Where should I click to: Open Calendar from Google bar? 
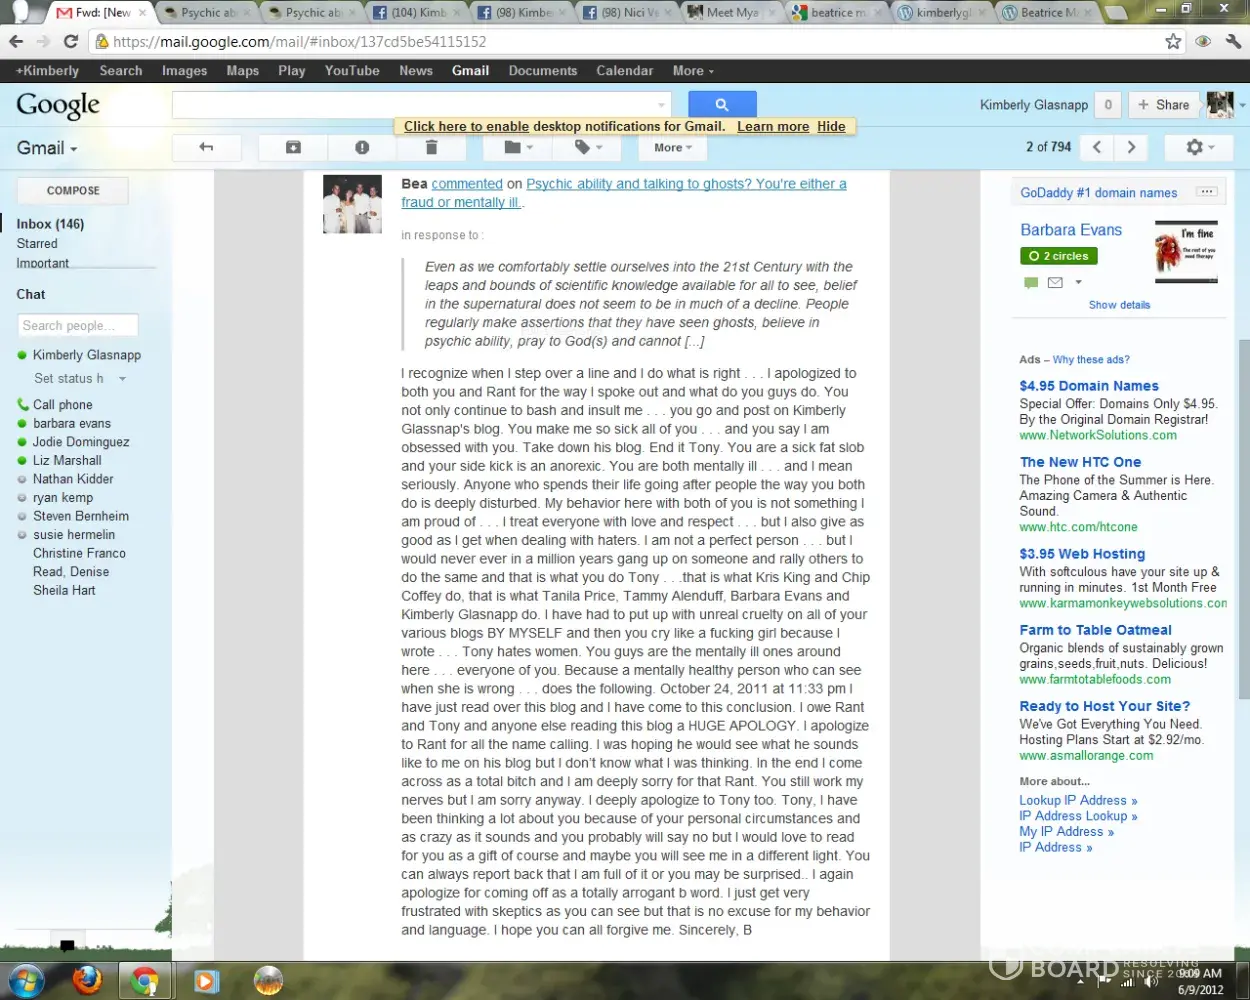tap(625, 71)
